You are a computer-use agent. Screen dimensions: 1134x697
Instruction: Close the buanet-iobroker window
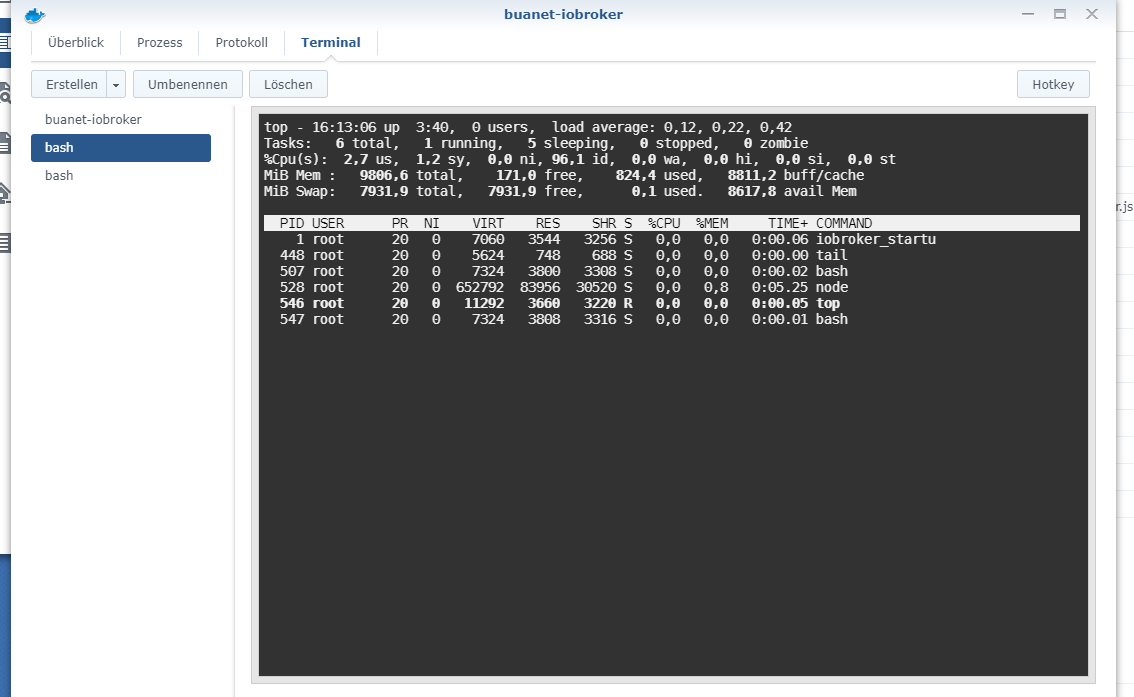click(x=1092, y=14)
